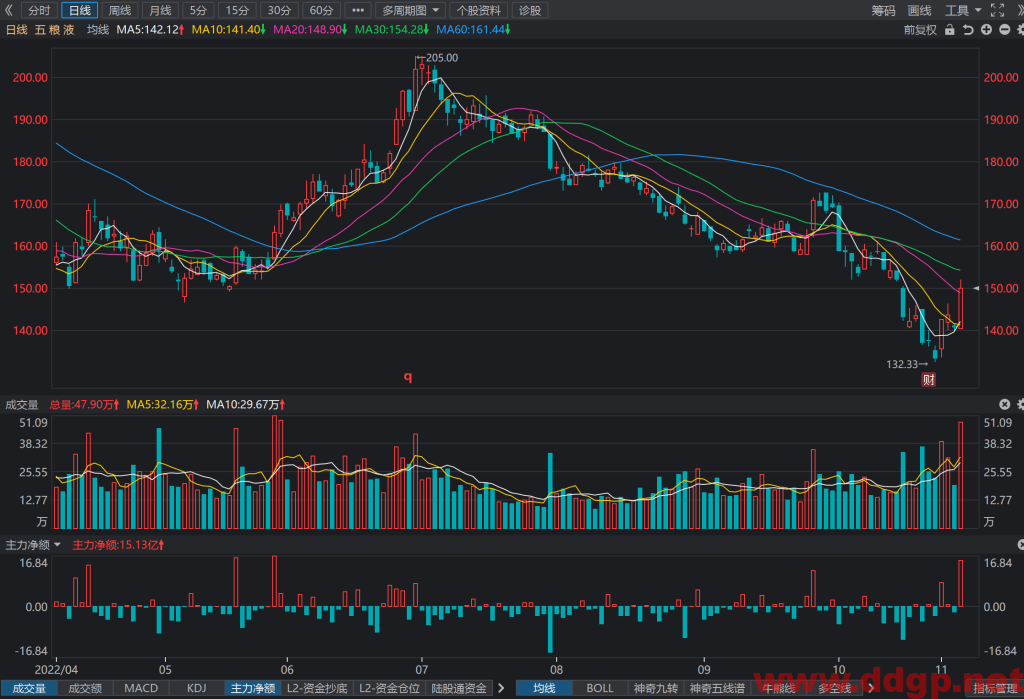Open chart settings gear icon
The width and height of the screenshot is (1024, 699).
coord(1020,29)
